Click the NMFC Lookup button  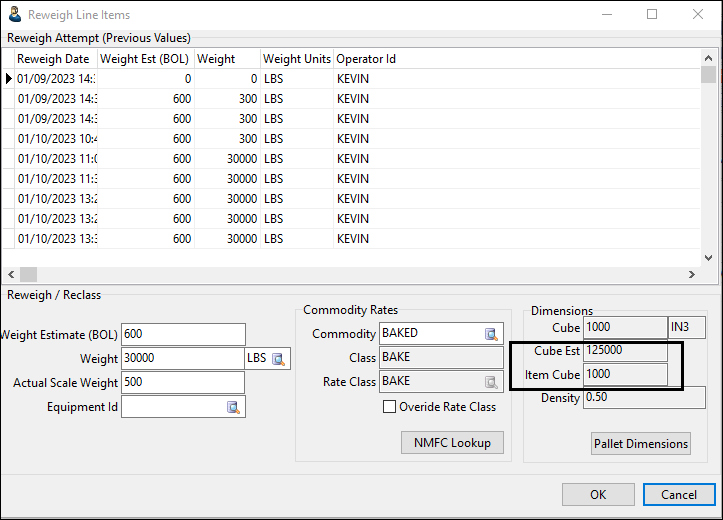point(452,442)
